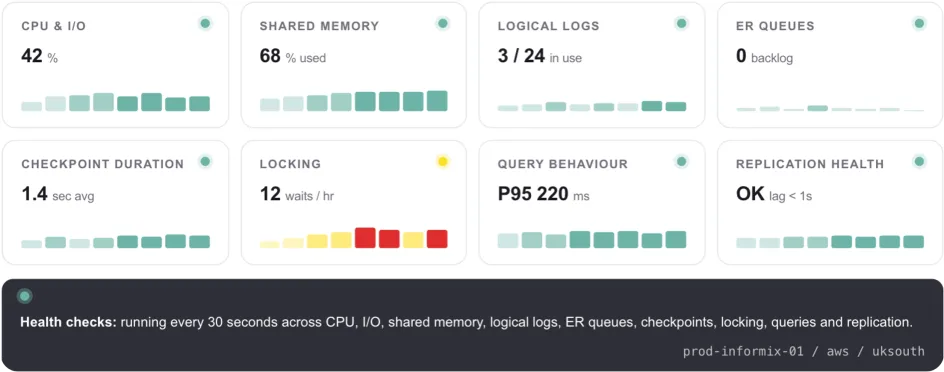Screen dimensions: 944x372
Task: Click the last bar in Replication Health chart
Action: pos(913,242)
